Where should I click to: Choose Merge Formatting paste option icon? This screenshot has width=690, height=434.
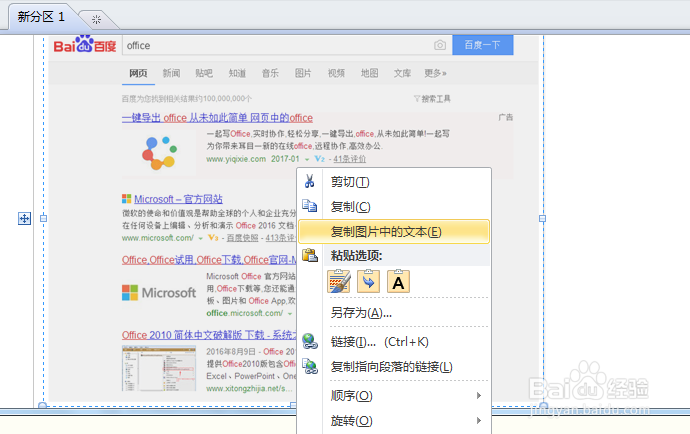point(368,281)
